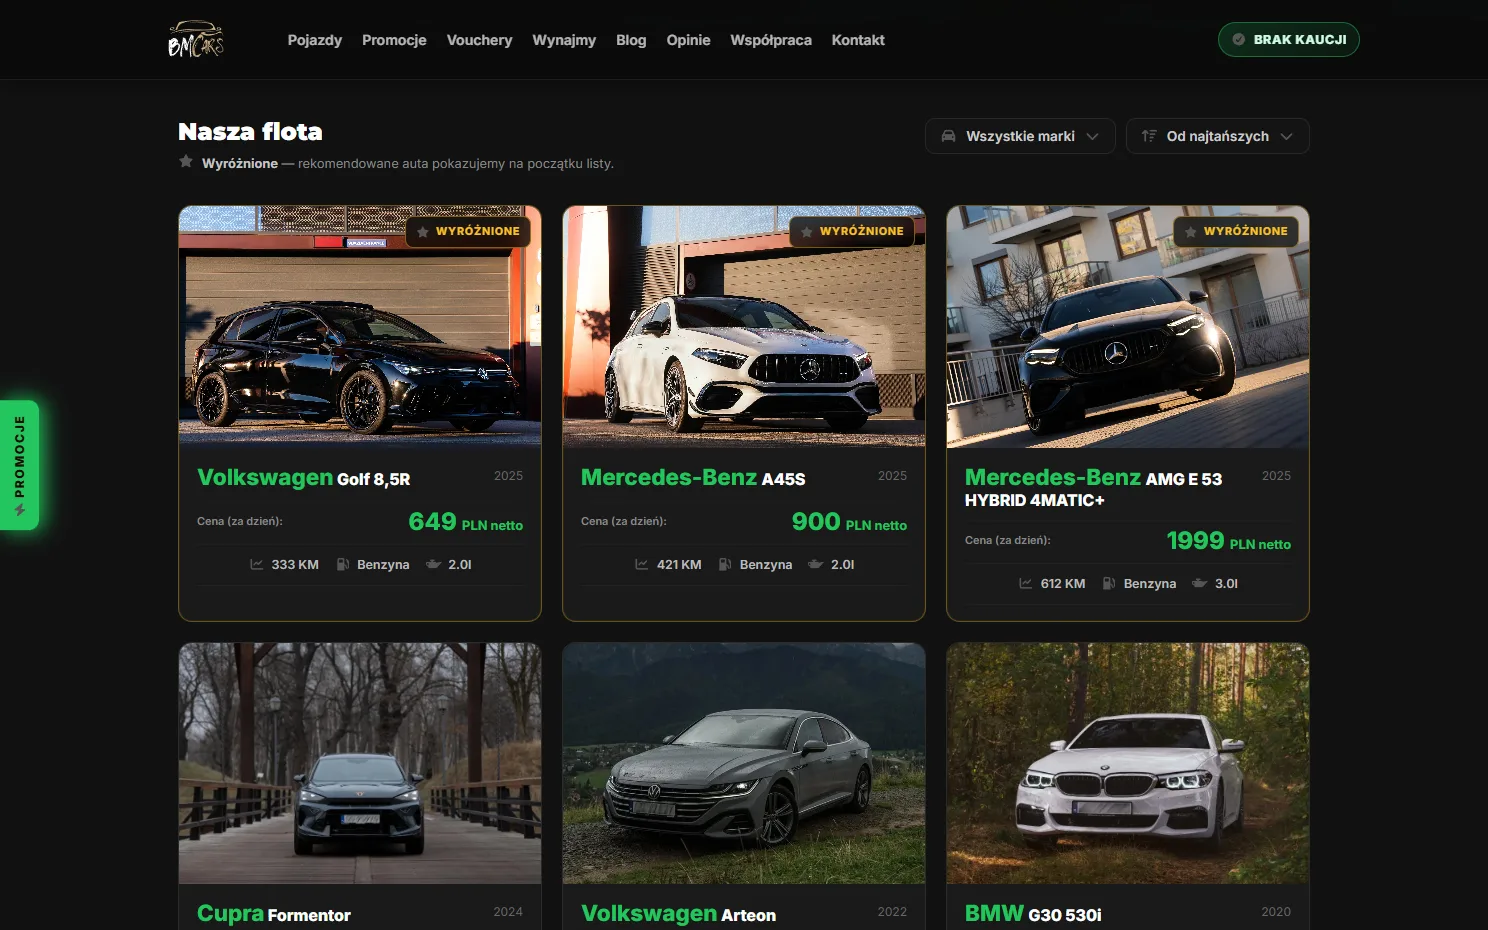
Task: Click the 2022 year on the Arteon card
Action: 892,912
